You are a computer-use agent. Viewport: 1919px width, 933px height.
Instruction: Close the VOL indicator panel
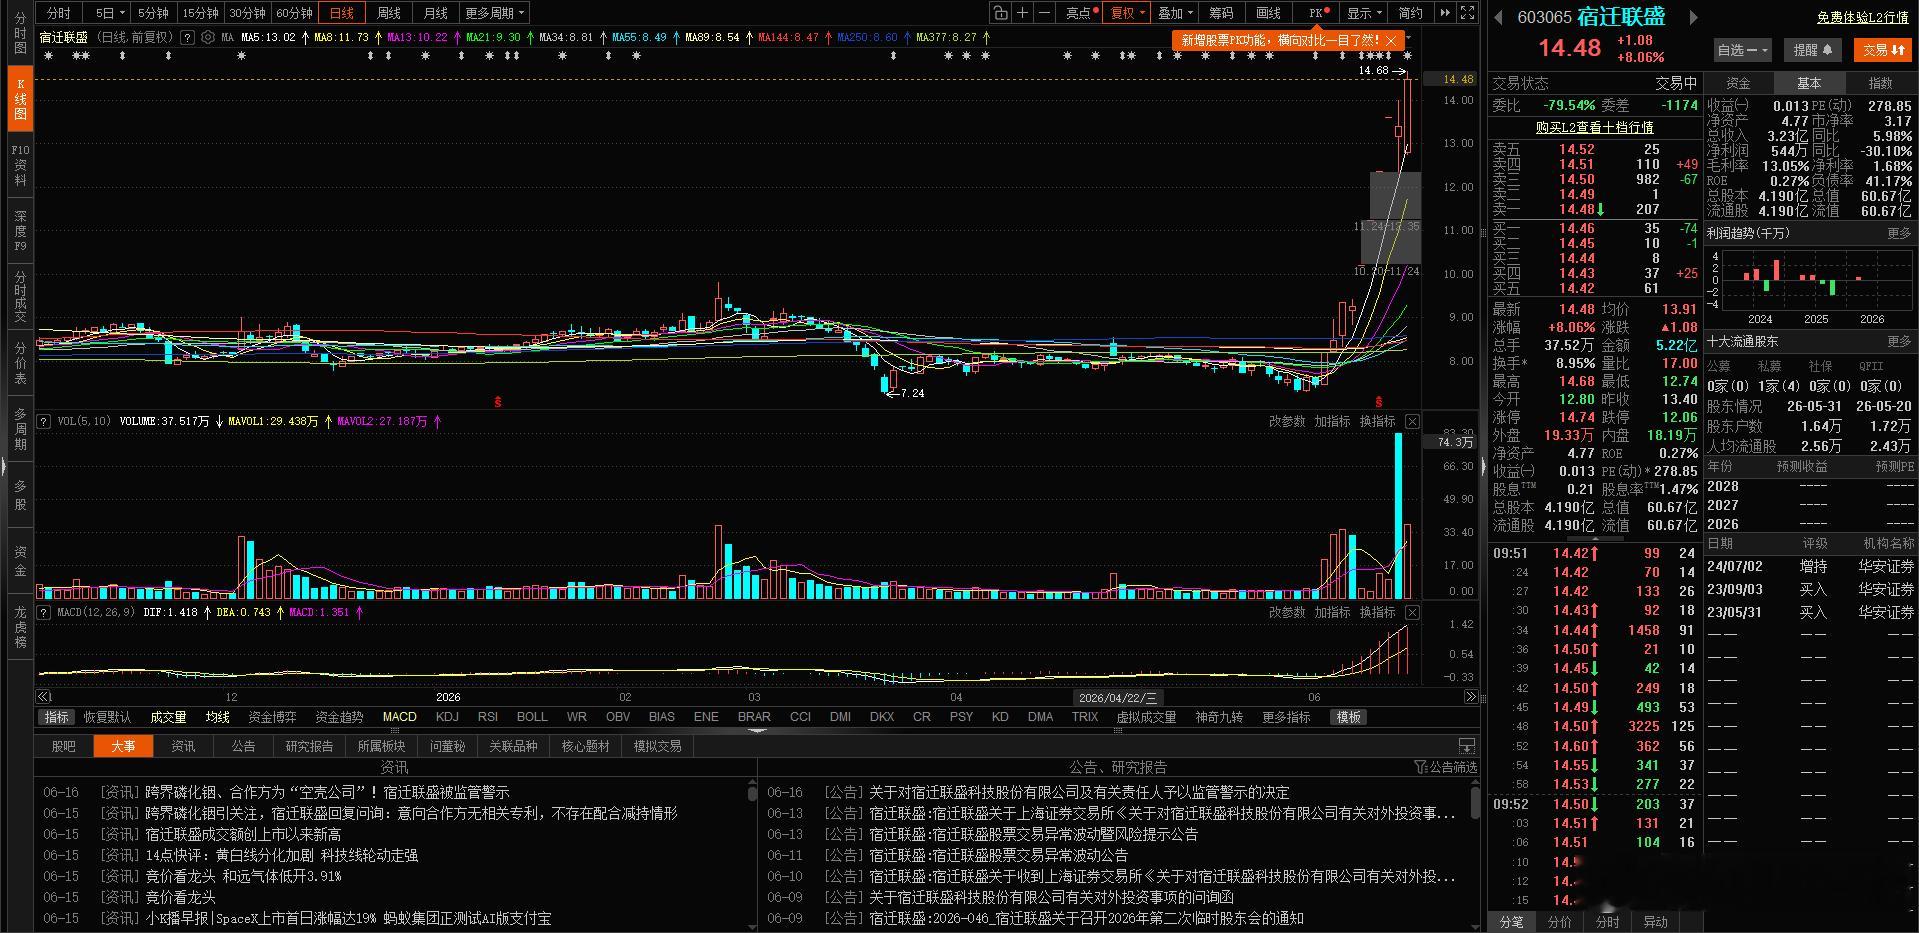(x=1412, y=421)
